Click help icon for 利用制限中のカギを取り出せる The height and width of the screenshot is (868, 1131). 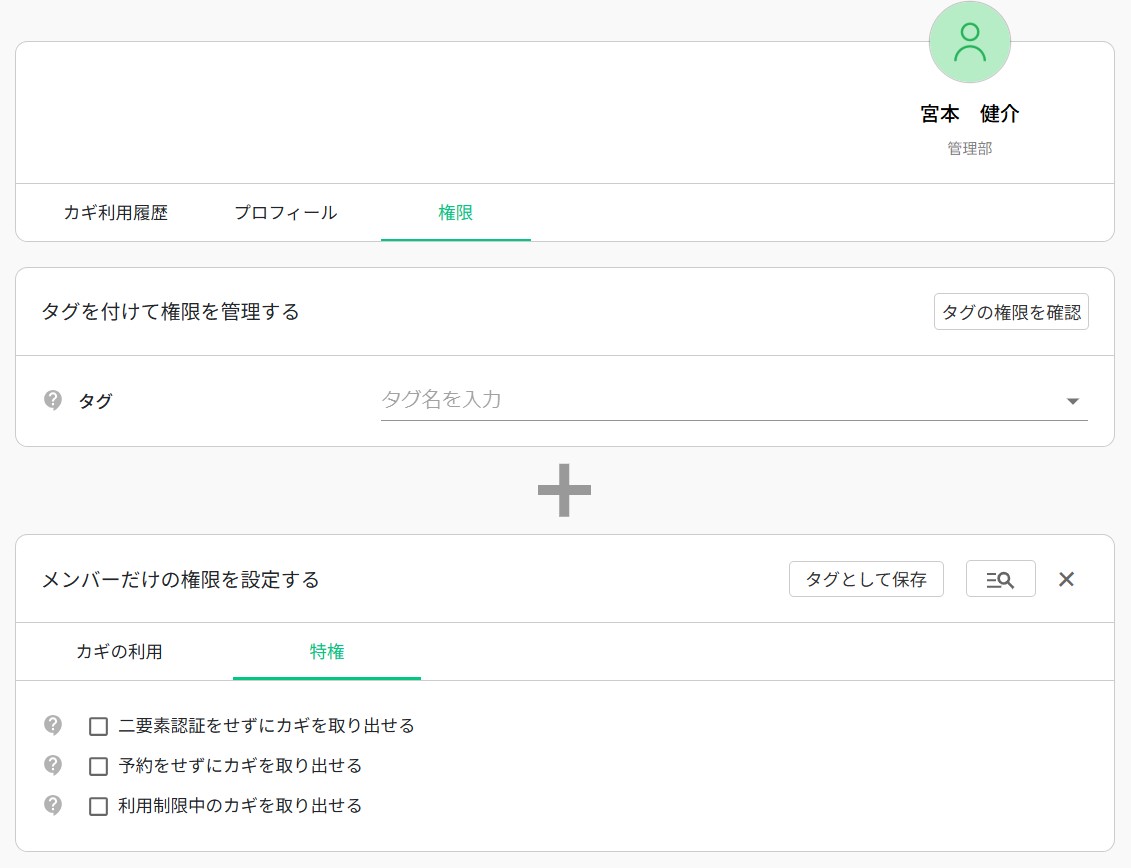pyautogui.click(x=53, y=805)
